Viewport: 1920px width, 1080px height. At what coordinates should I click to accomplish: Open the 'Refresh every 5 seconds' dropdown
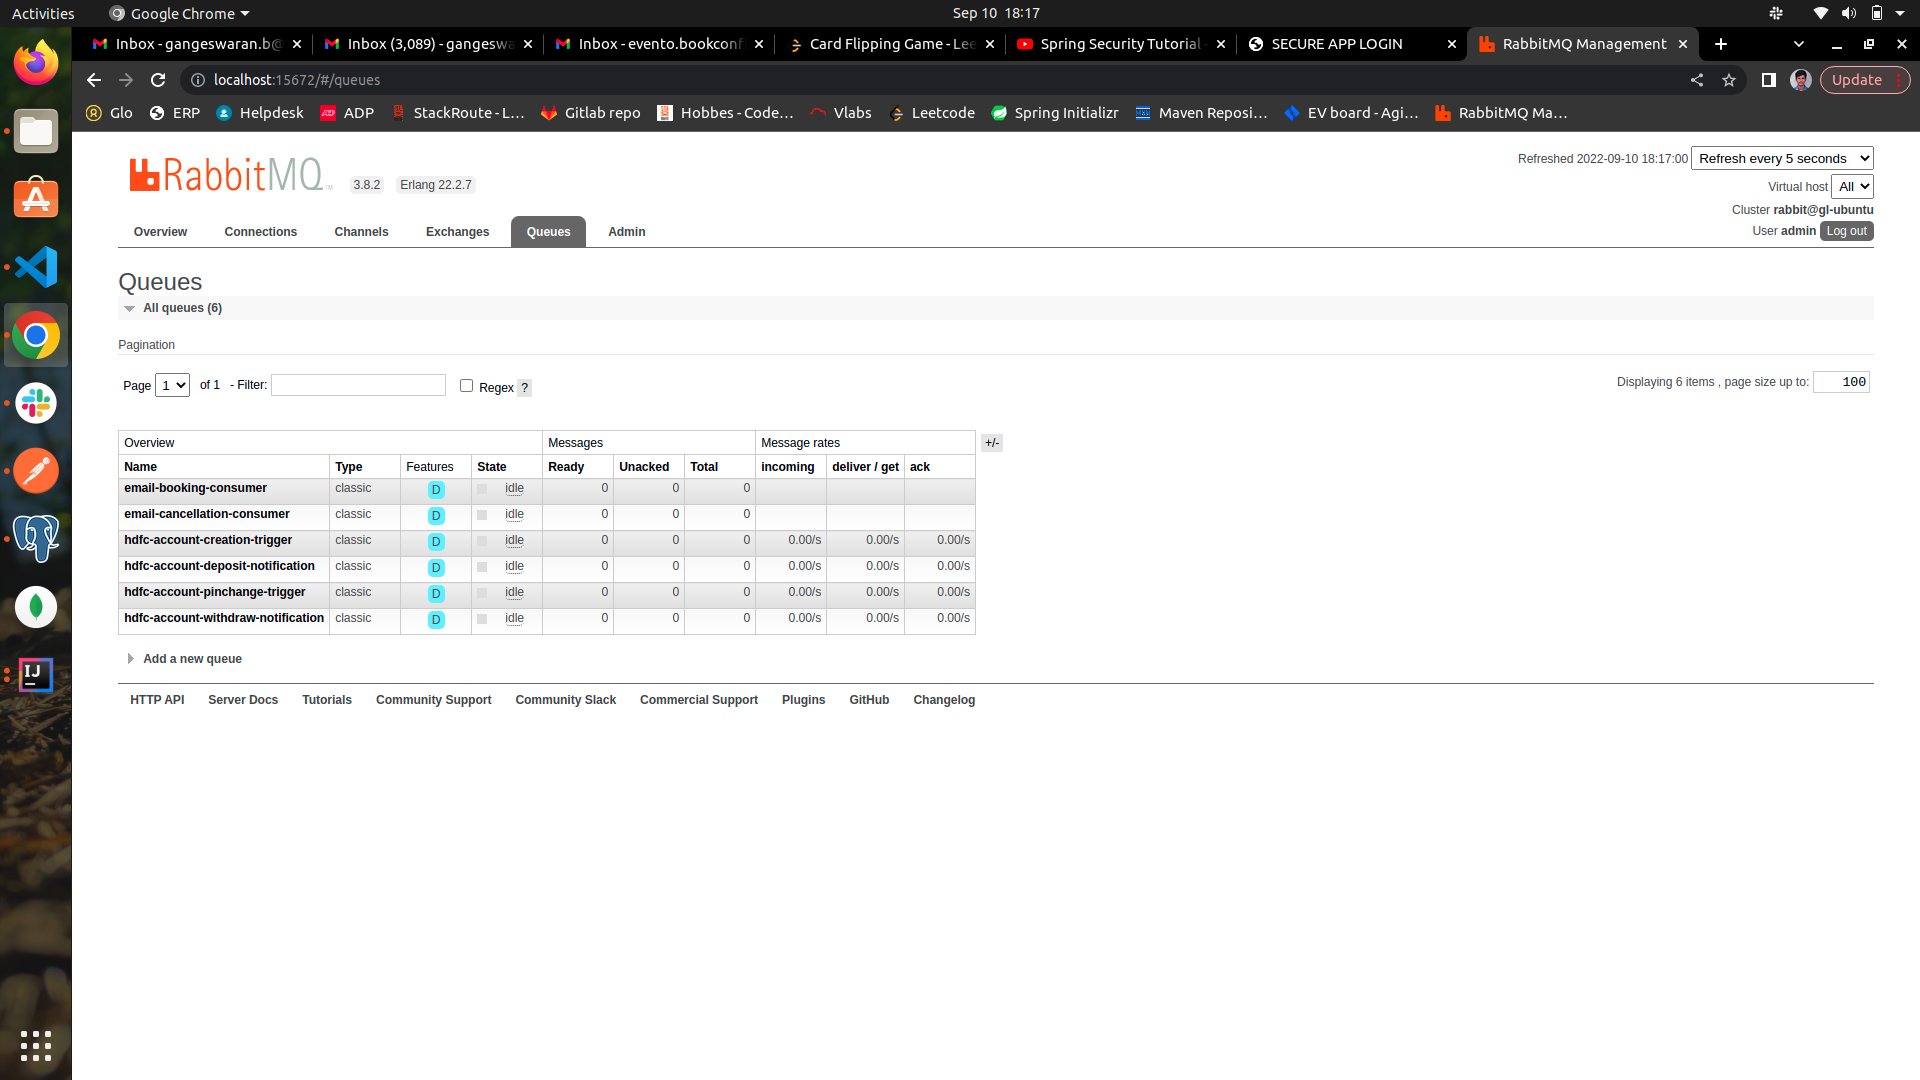coord(1782,158)
